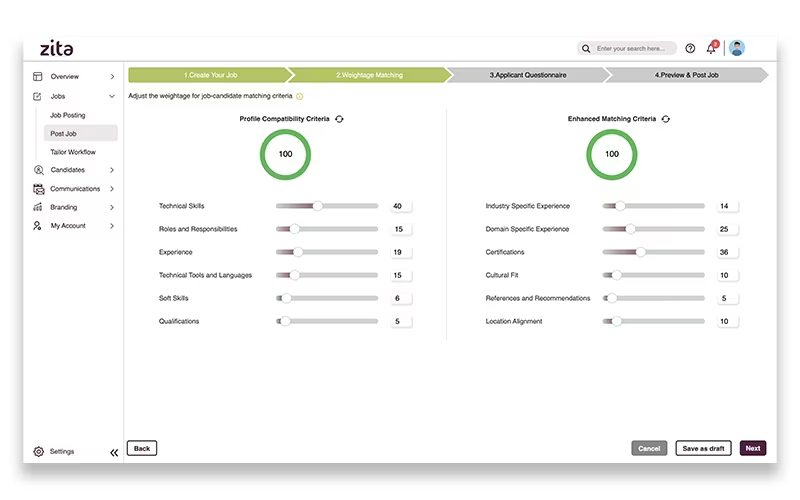Open the help question mark icon
The width and height of the screenshot is (800, 500).
(690, 48)
